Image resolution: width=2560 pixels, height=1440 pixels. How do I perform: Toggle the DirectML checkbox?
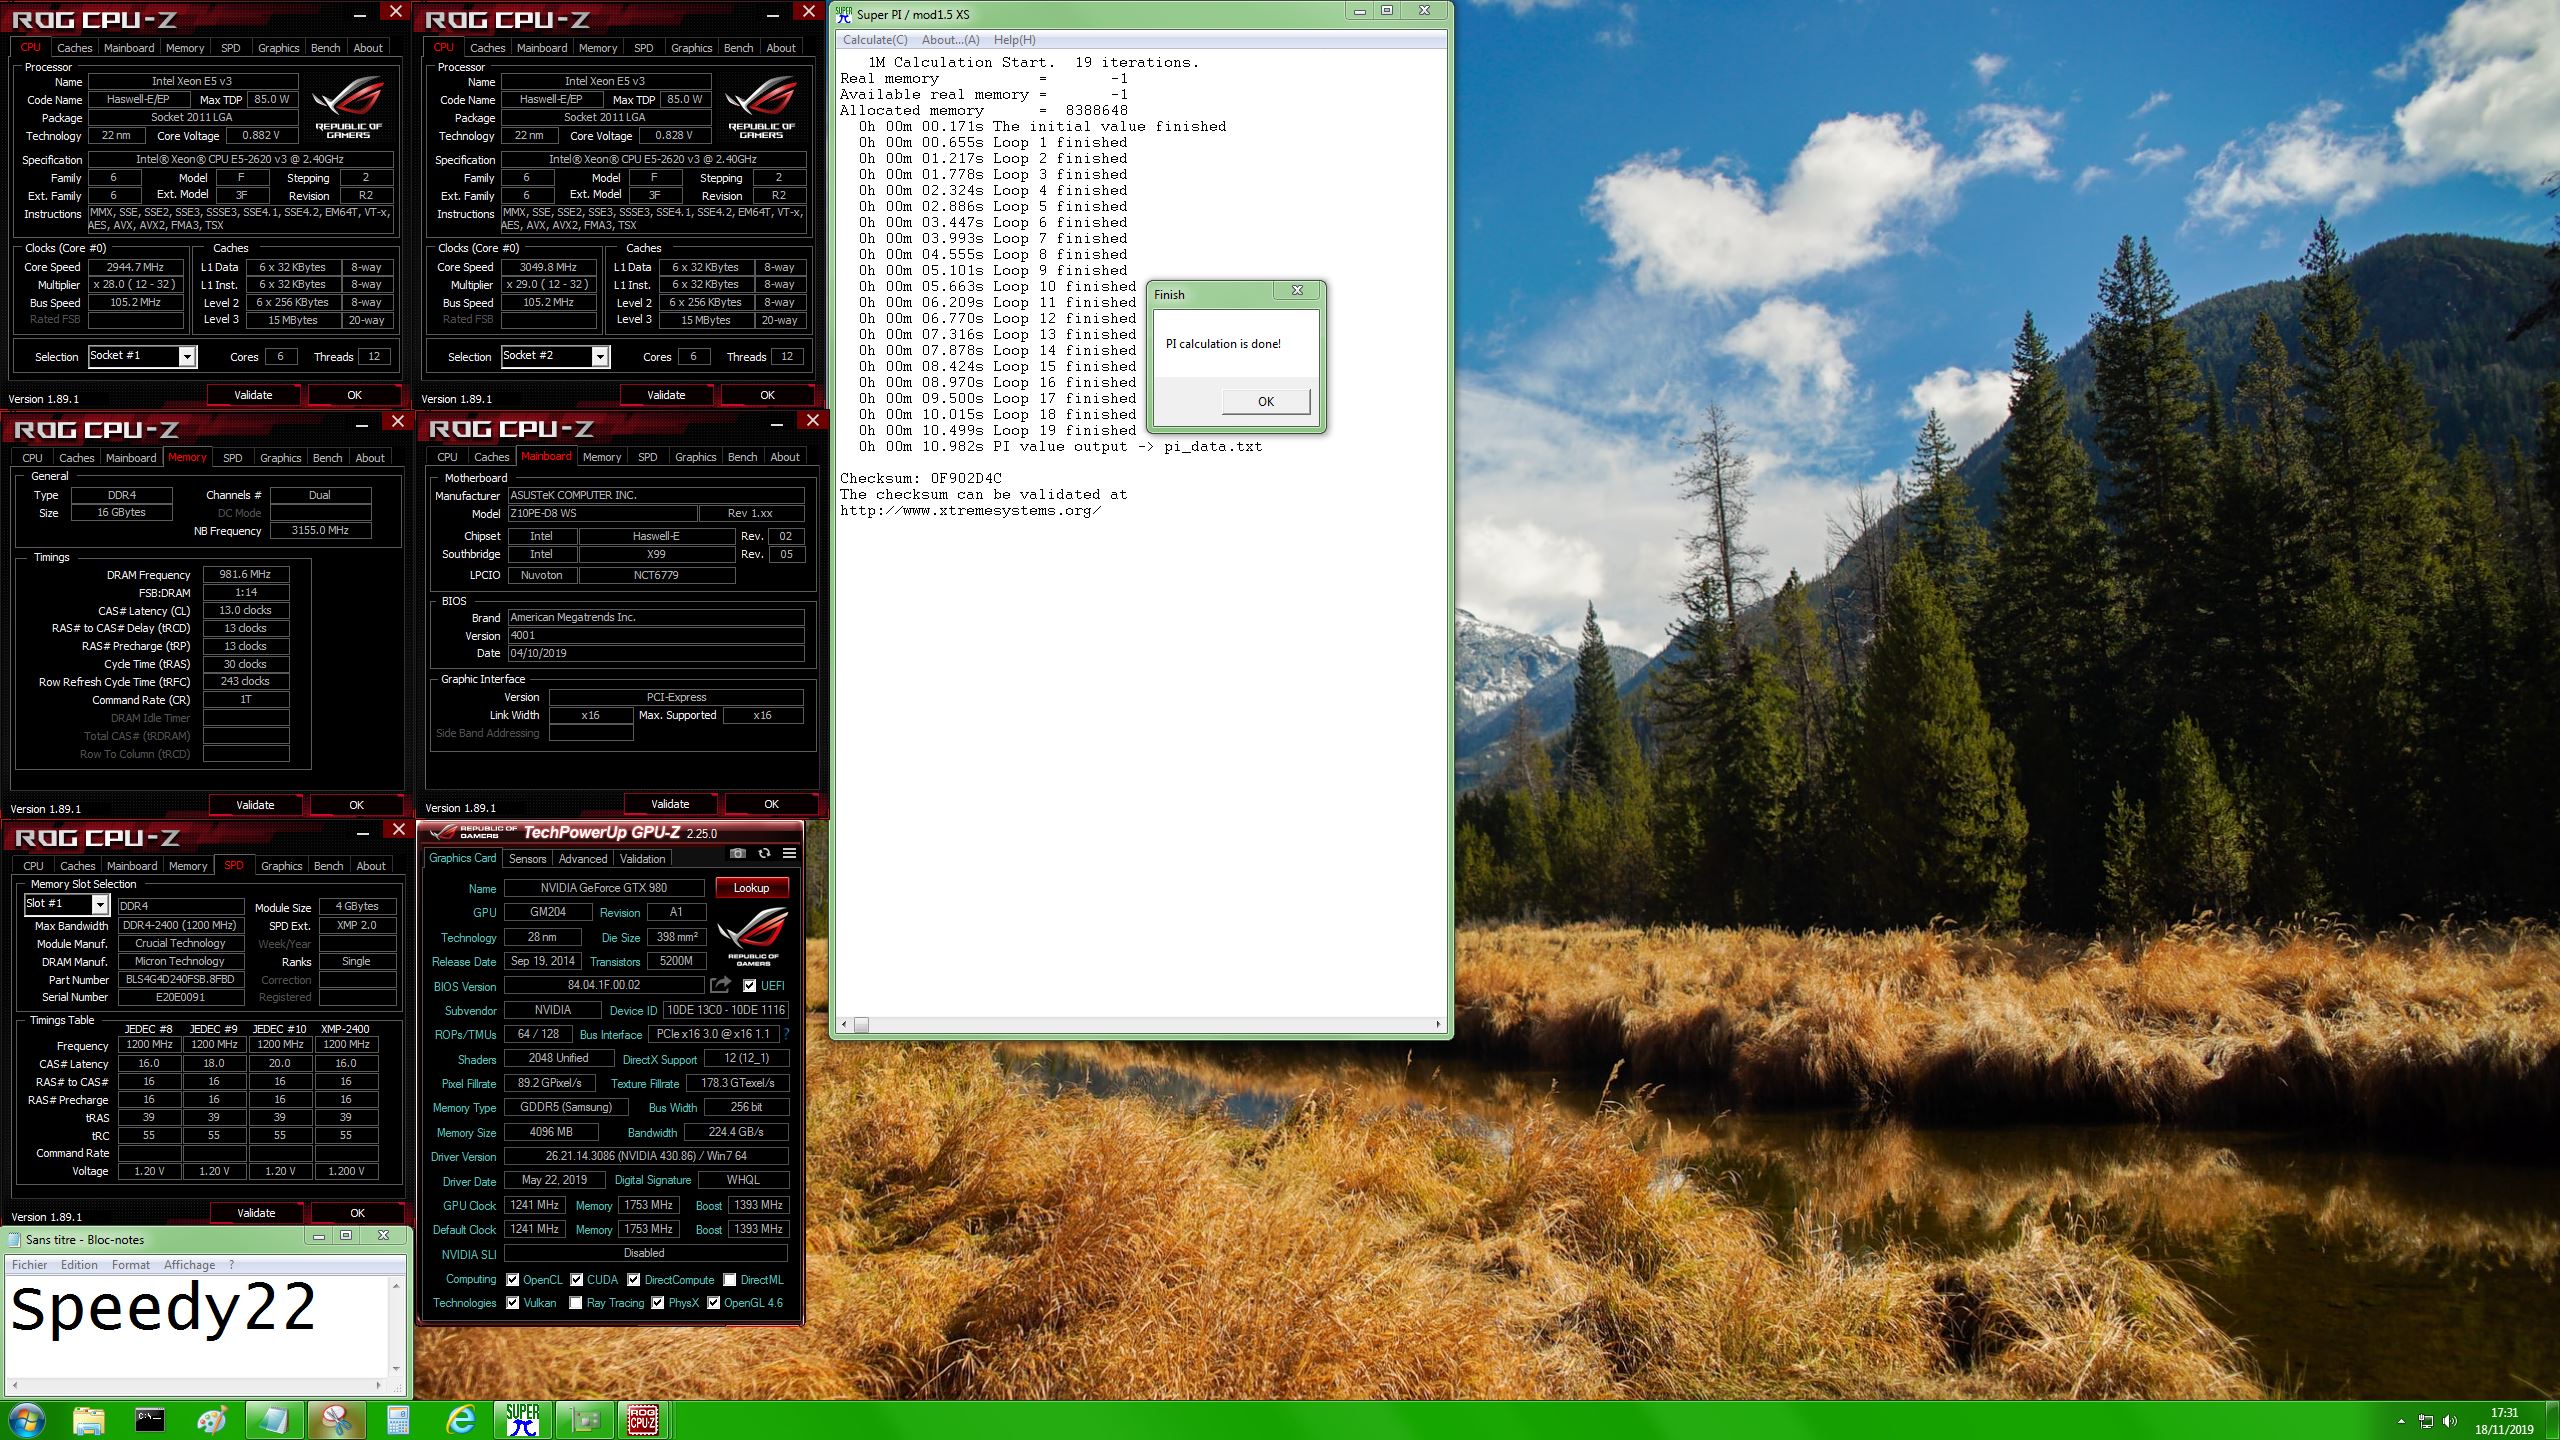pyautogui.click(x=730, y=1279)
